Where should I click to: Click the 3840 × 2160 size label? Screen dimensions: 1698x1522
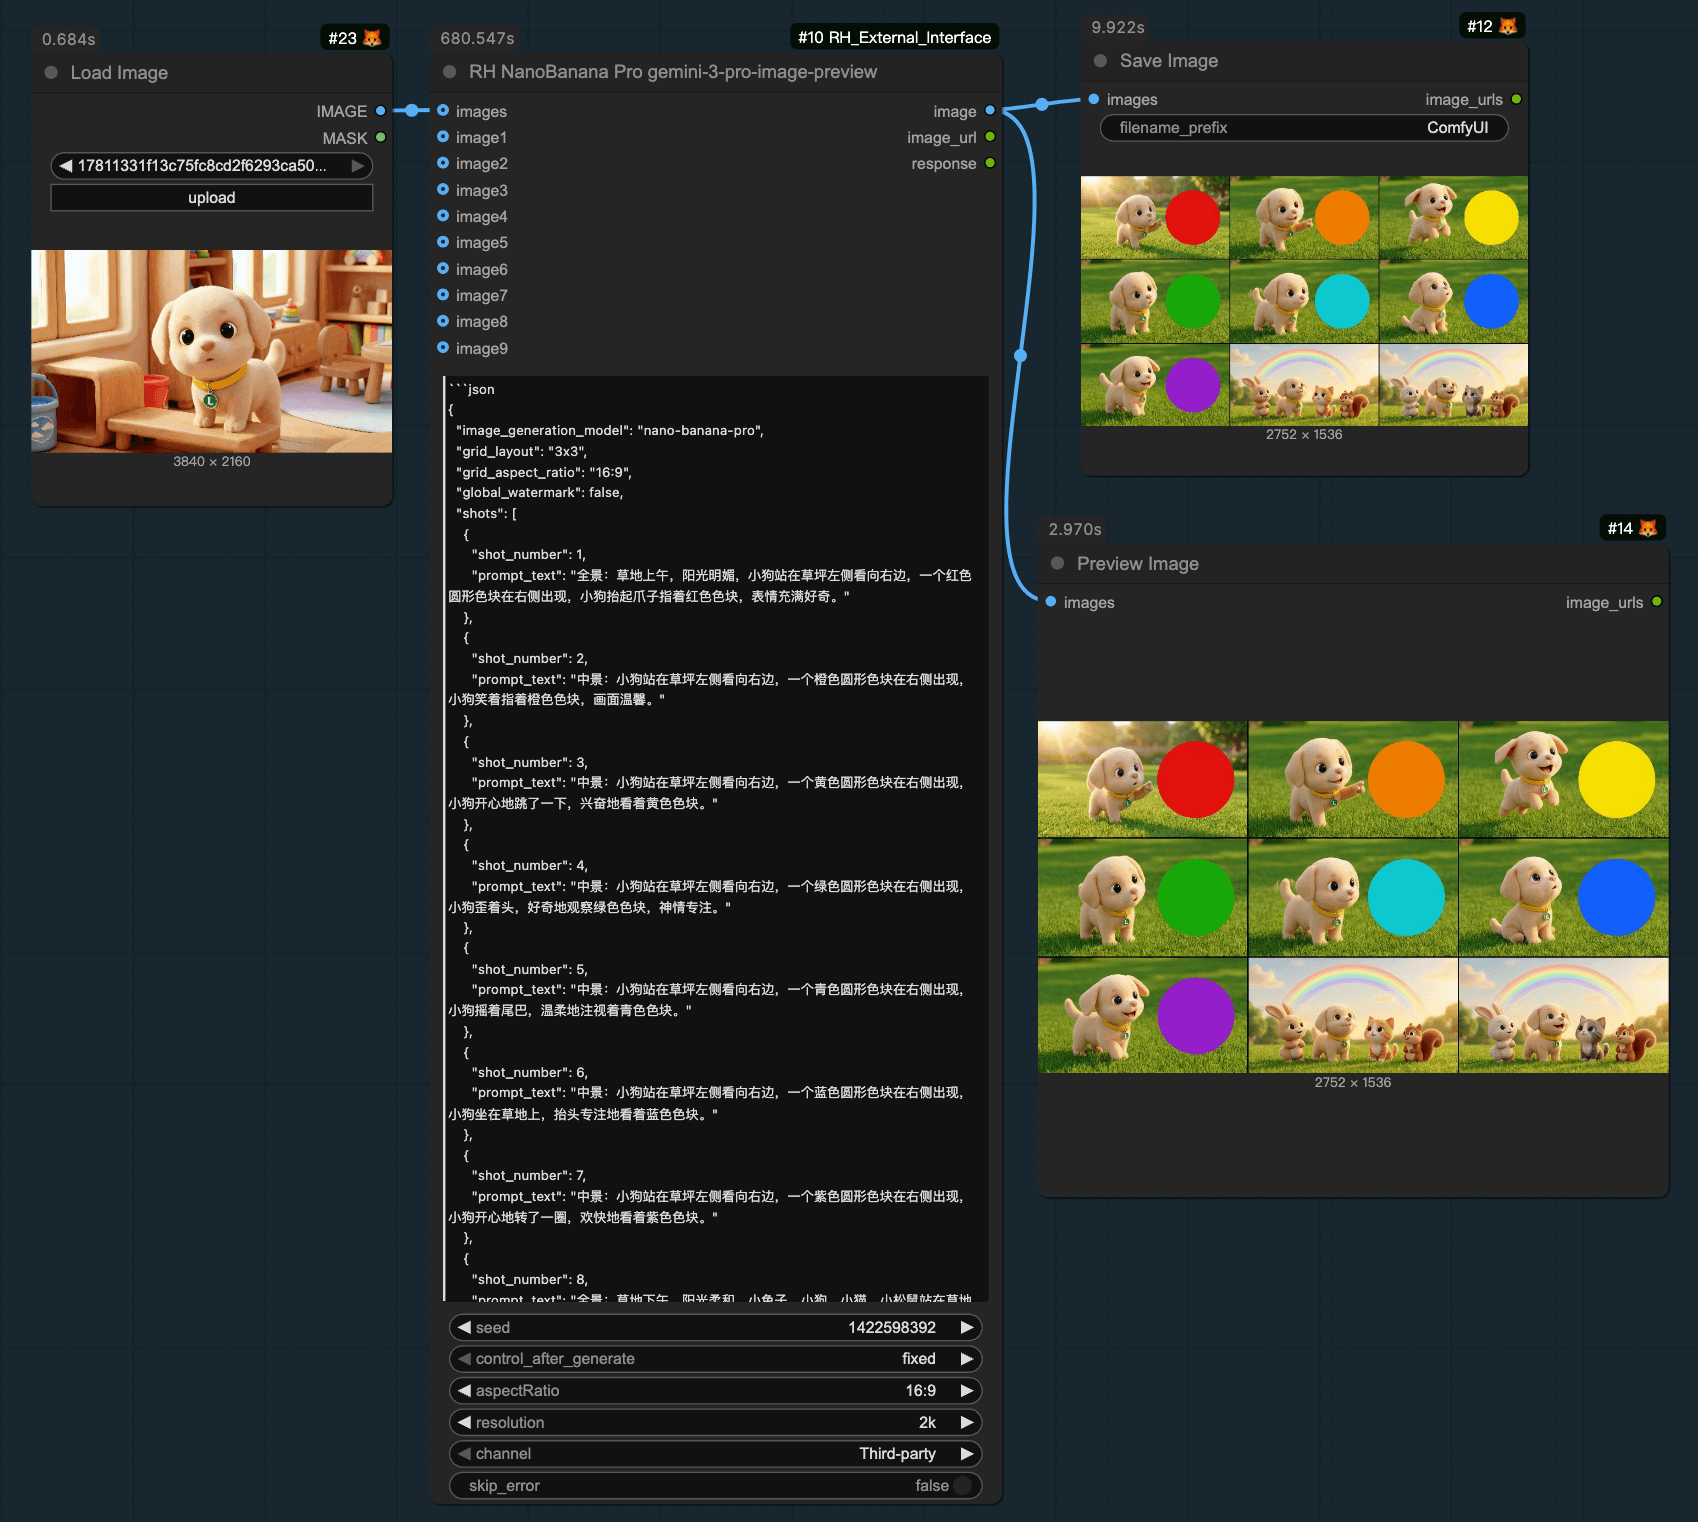212,462
